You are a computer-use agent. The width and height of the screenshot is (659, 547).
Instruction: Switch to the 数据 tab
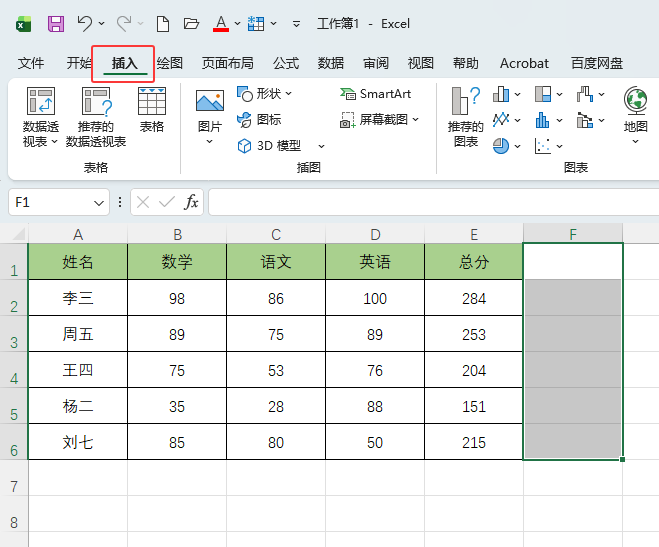331,63
